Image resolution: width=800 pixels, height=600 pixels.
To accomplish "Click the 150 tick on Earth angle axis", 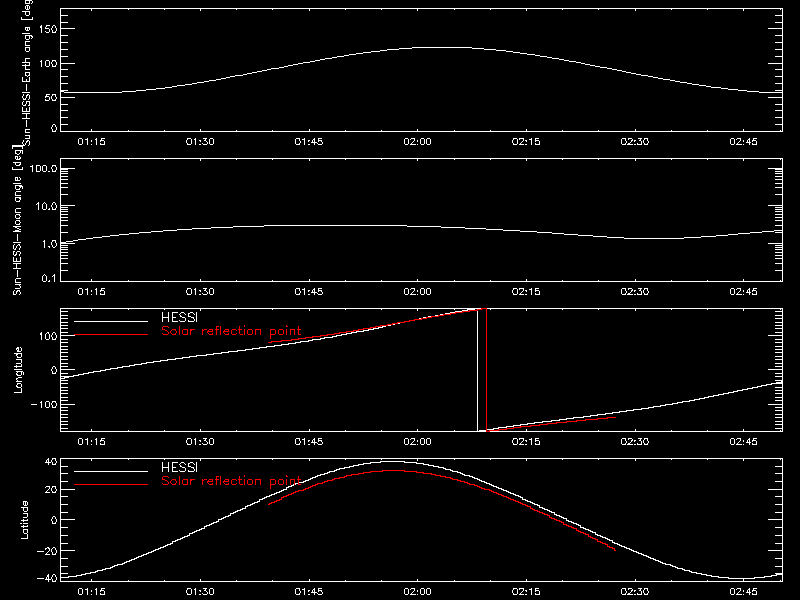I will point(48,29).
